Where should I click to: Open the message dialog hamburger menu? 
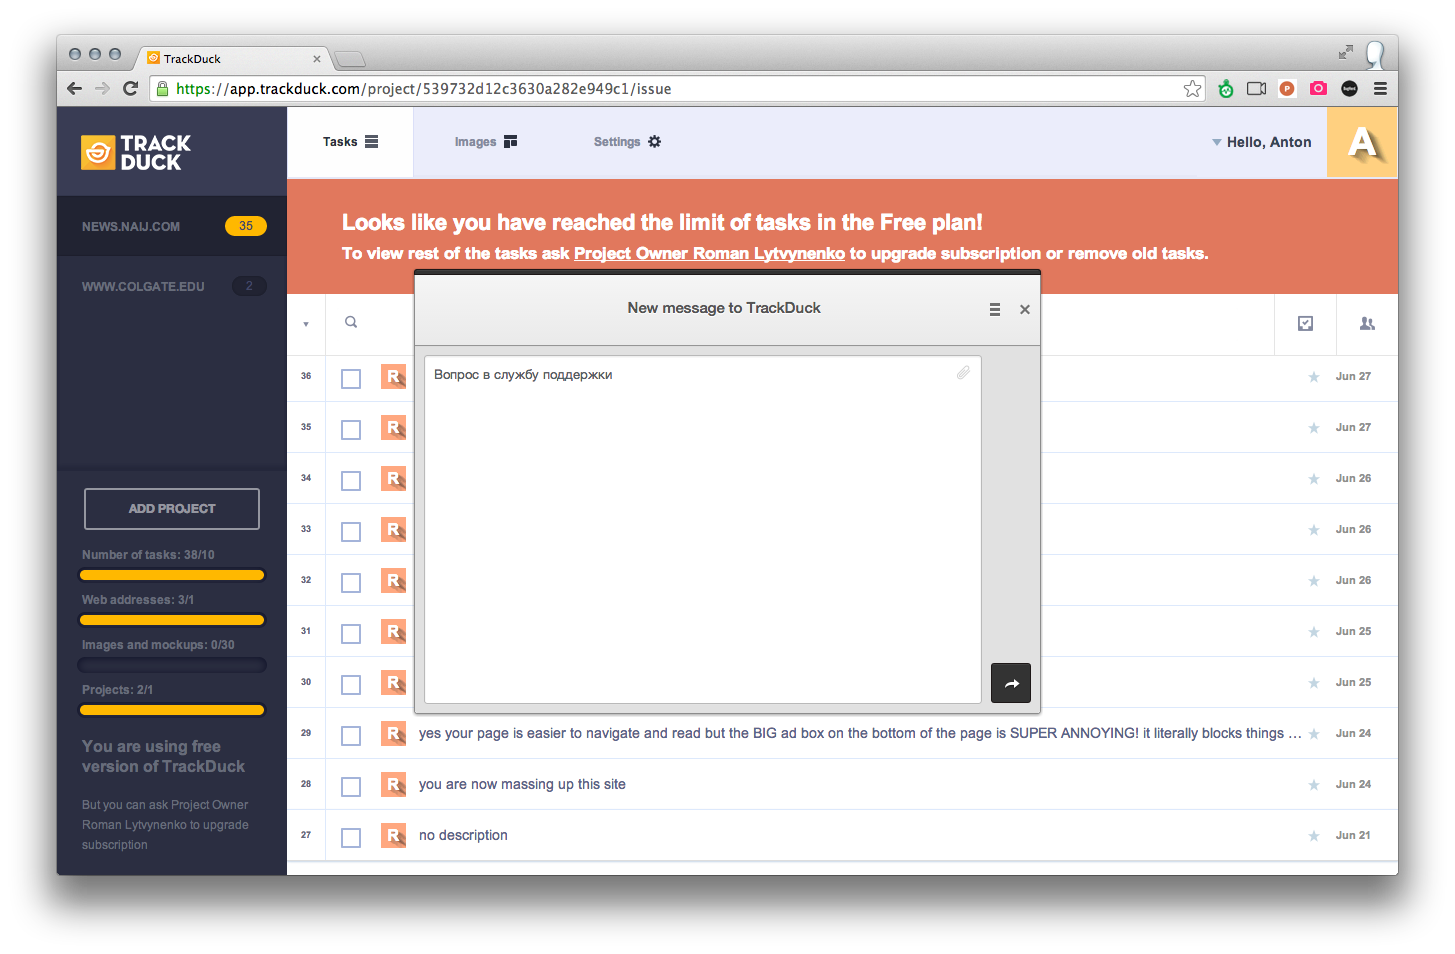point(995,309)
